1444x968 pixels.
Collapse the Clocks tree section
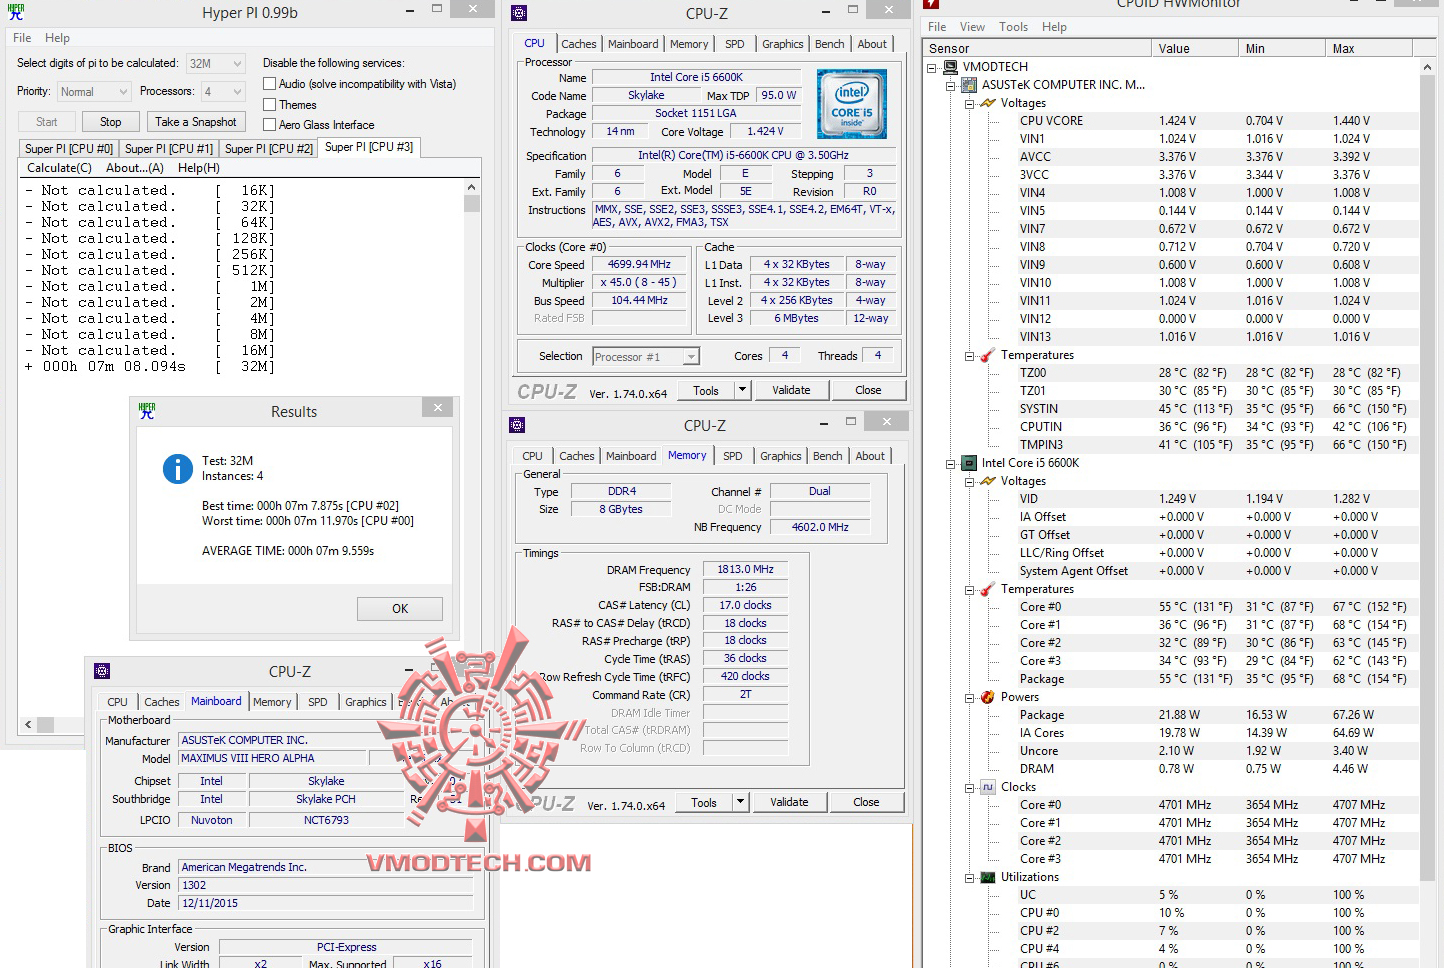click(970, 787)
